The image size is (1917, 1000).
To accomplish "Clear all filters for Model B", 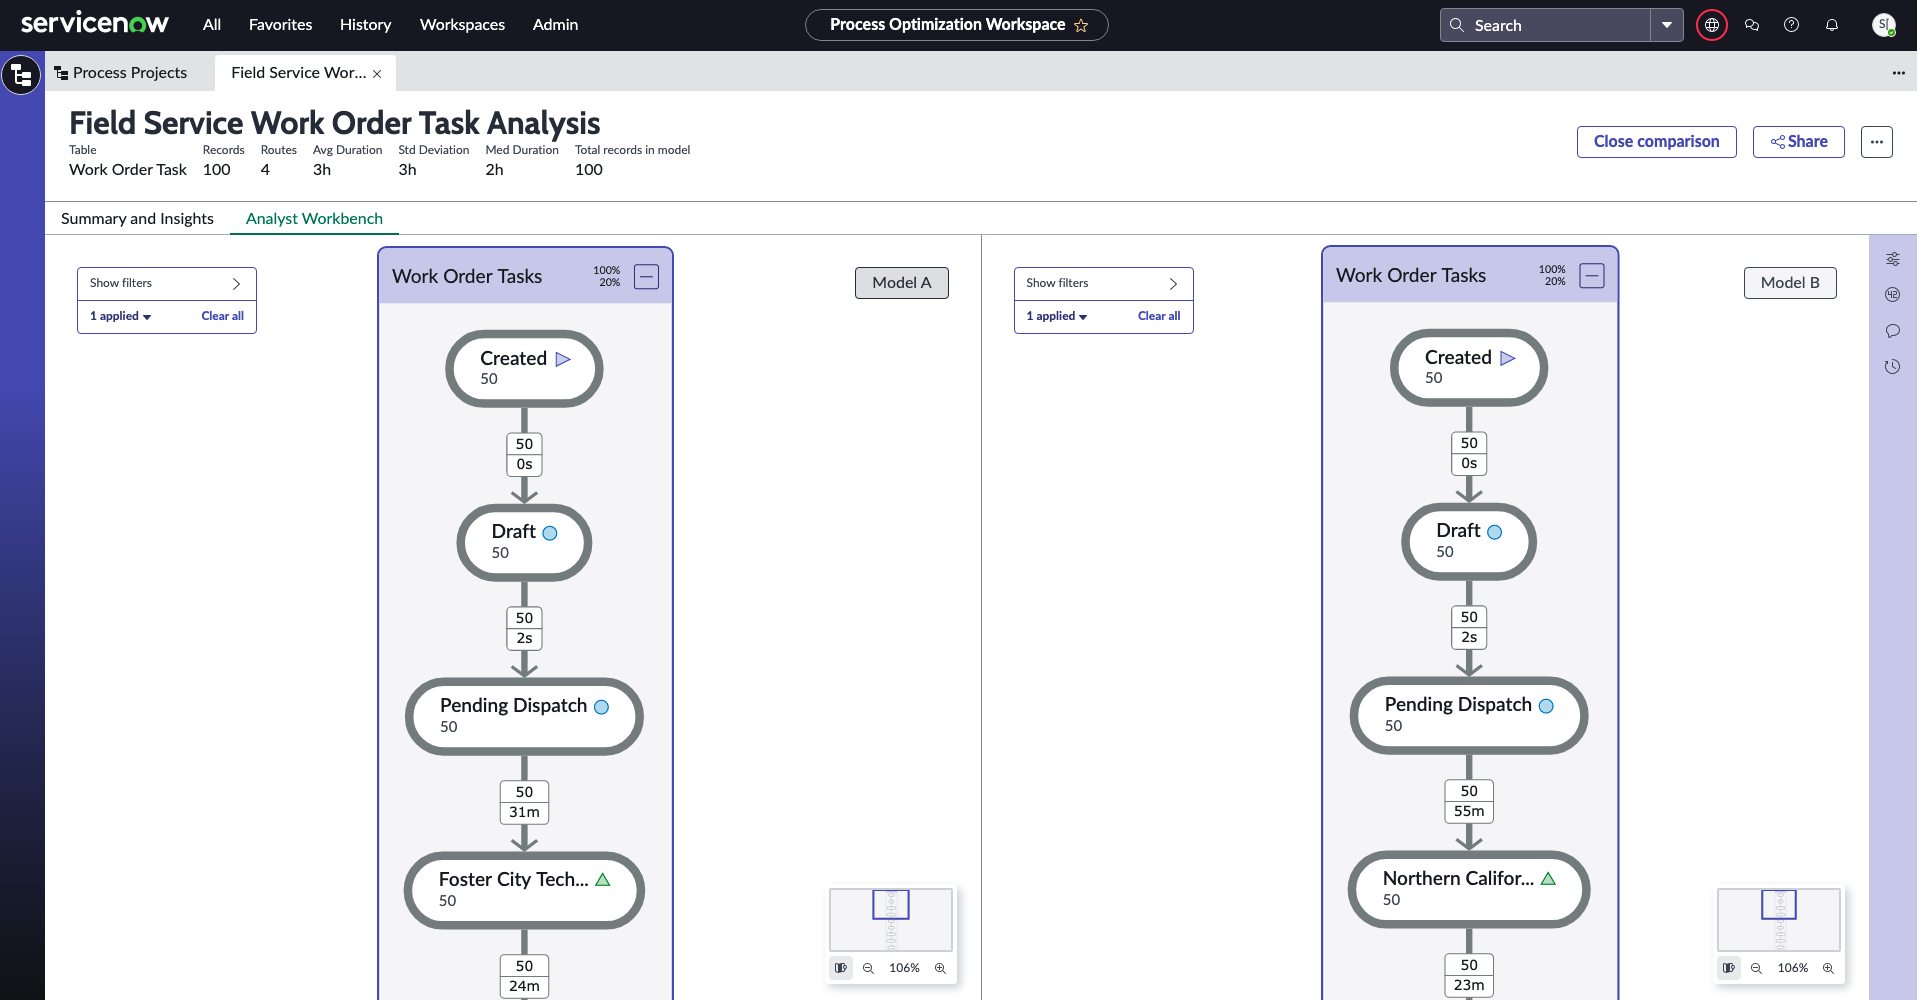I will tap(1159, 316).
